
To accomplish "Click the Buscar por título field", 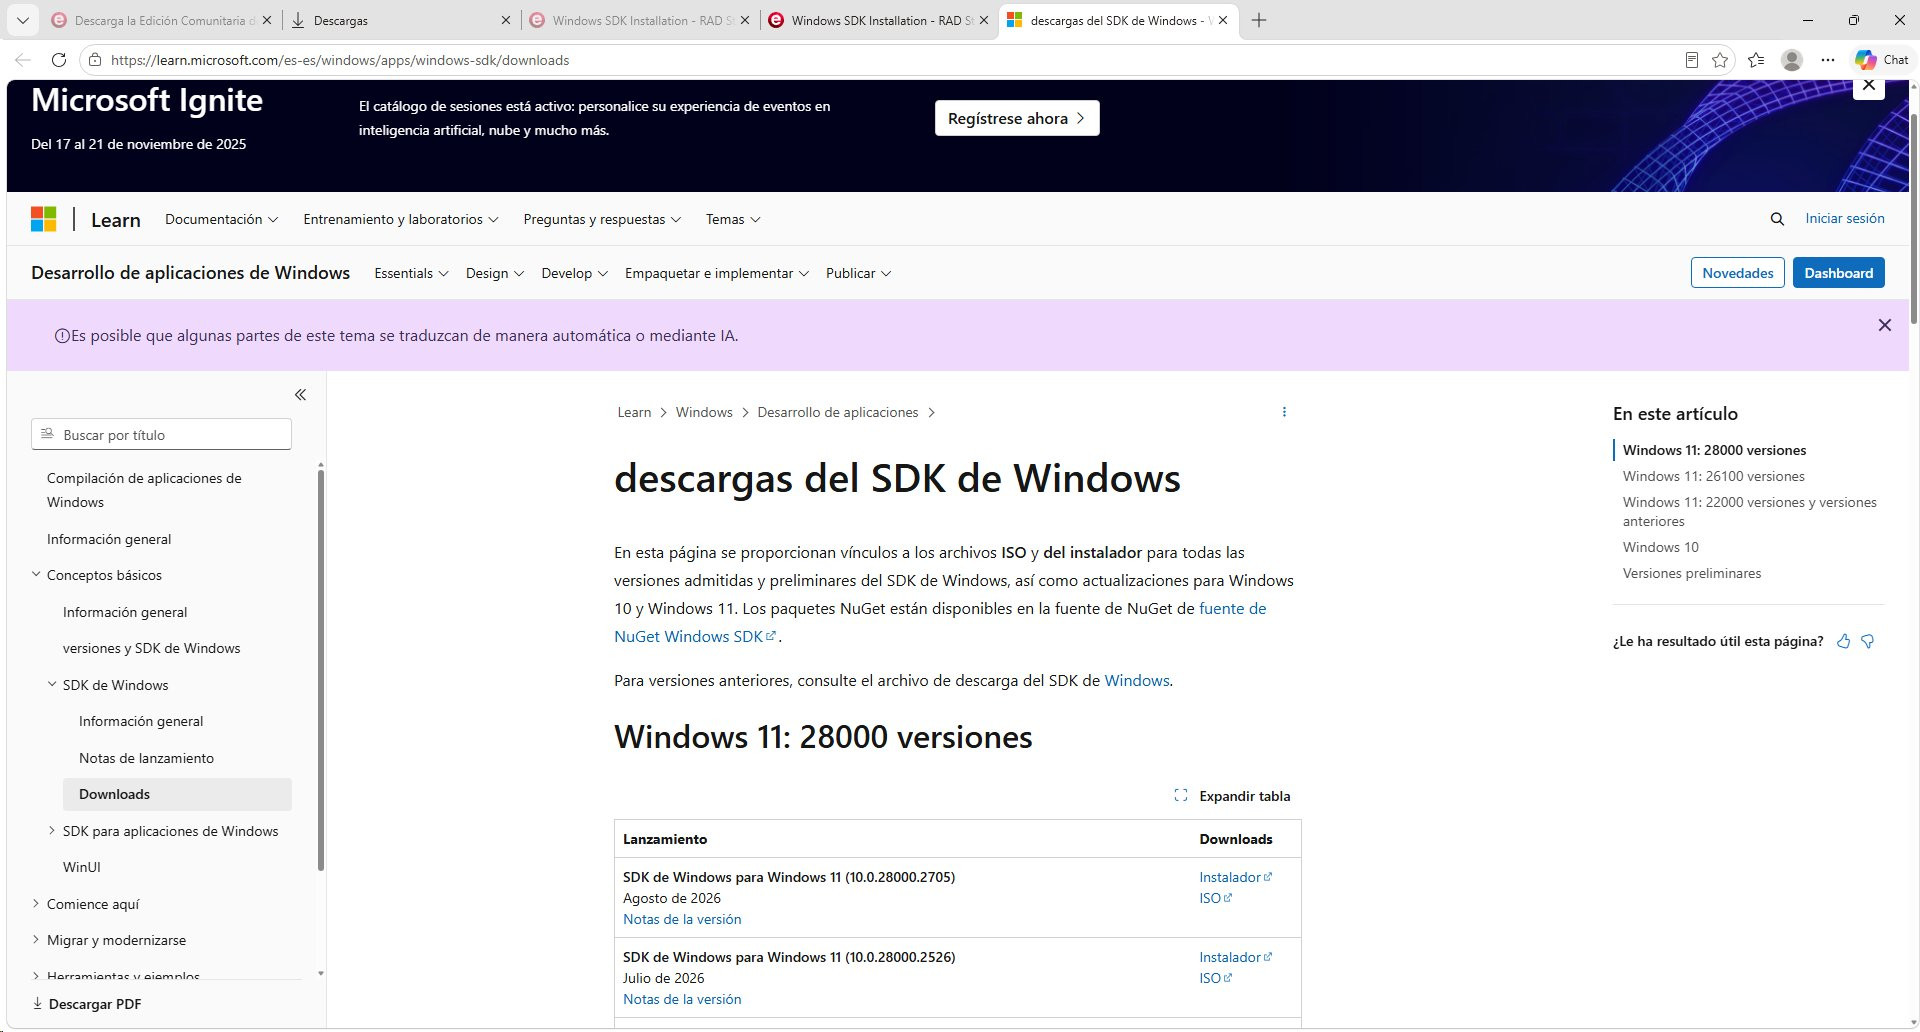I will 161,435.
